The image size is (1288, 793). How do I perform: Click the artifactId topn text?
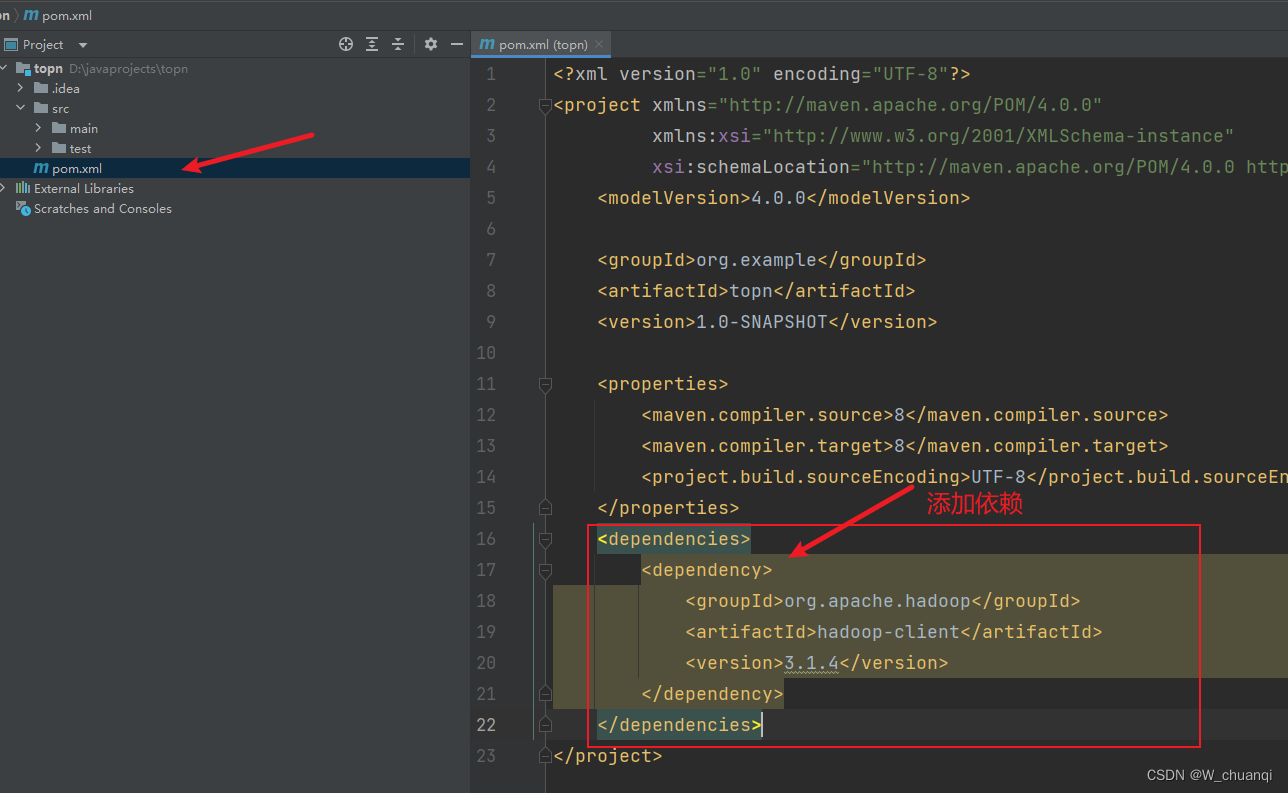tap(756, 291)
